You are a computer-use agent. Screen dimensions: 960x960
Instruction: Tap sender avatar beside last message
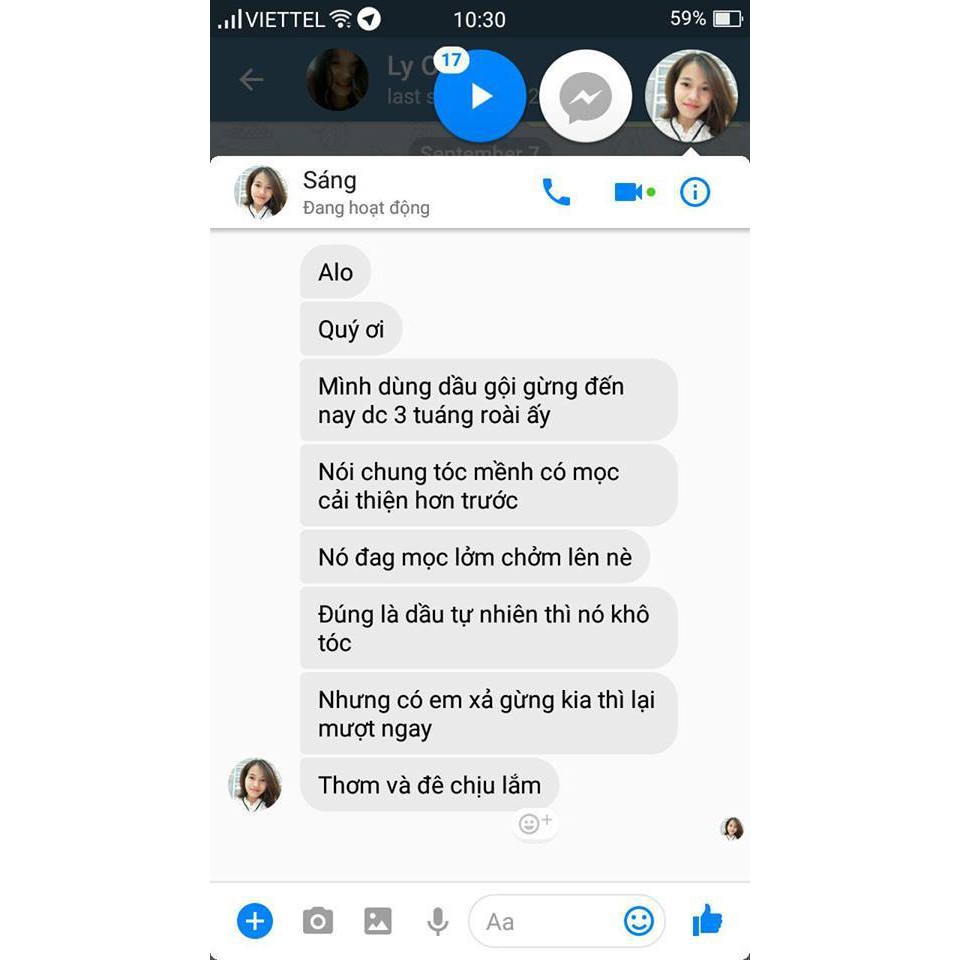[x=255, y=785]
